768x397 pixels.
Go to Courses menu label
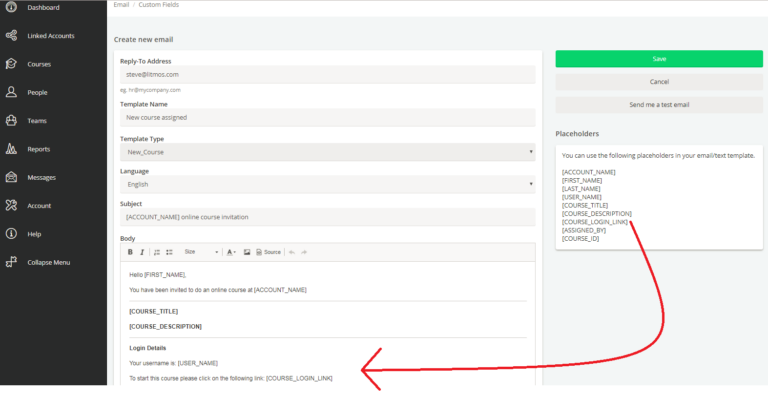click(39, 64)
